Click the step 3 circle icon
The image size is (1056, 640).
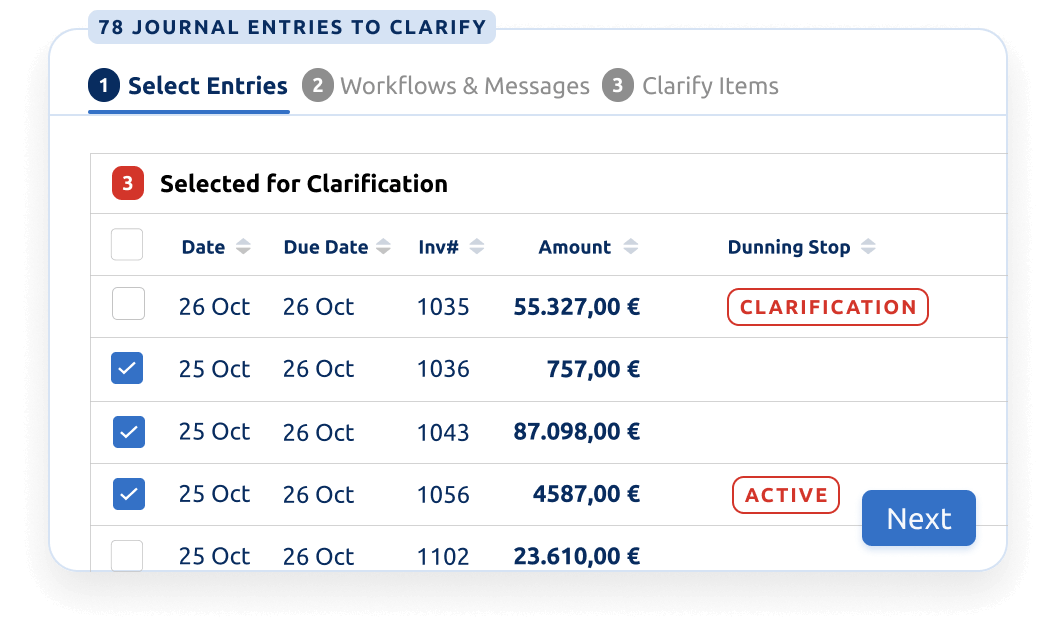618,86
